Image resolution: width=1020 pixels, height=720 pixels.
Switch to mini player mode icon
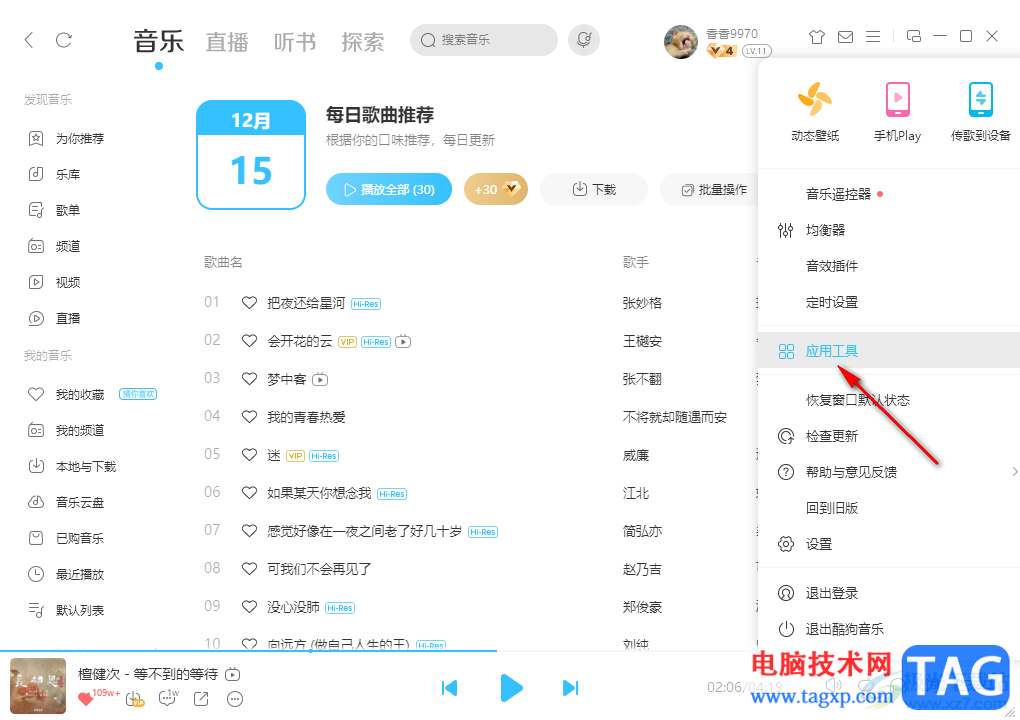point(913,36)
